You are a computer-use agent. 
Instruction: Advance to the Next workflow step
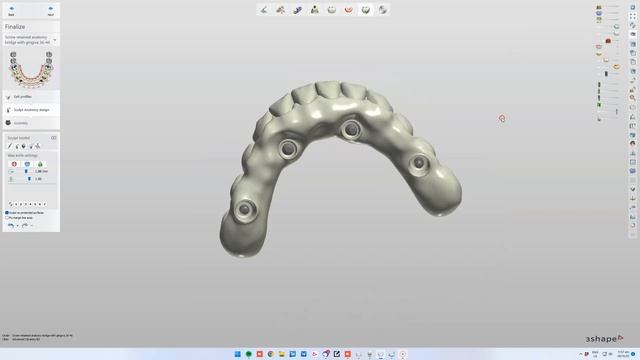[x=51, y=11]
